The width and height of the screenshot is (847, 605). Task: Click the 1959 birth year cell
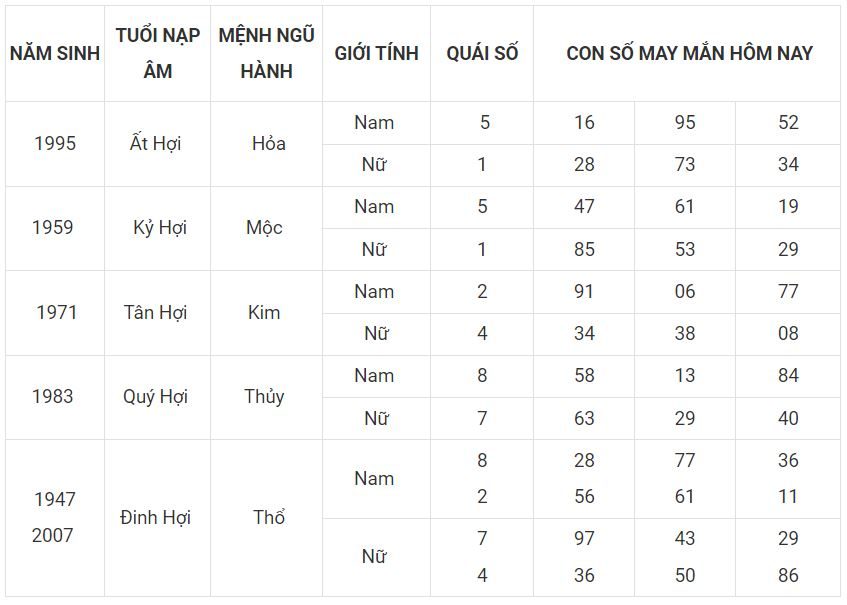coord(52,227)
